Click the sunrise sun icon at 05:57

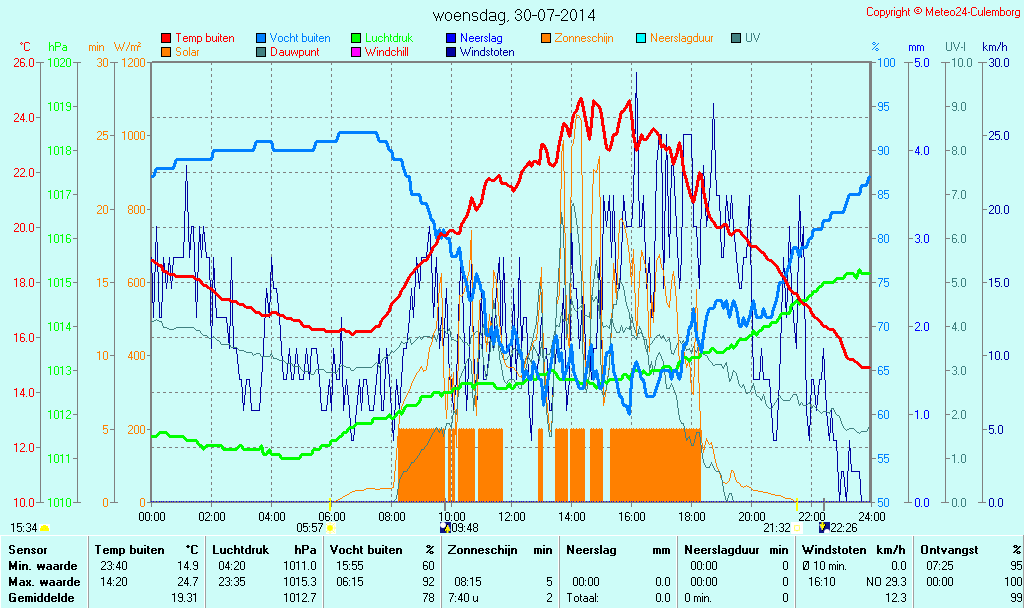point(330,528)
